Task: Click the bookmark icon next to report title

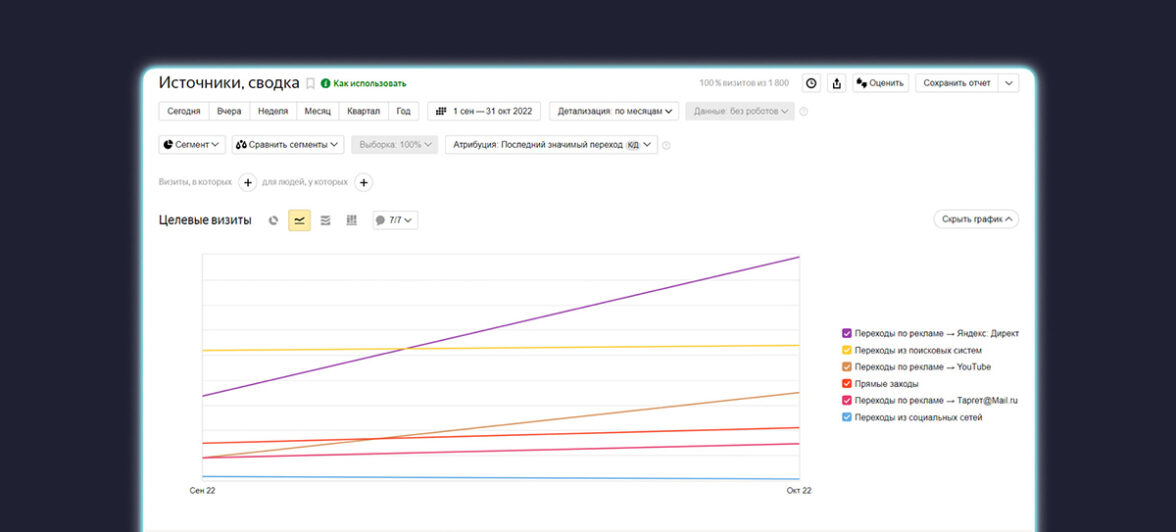Action: (310, 84)
